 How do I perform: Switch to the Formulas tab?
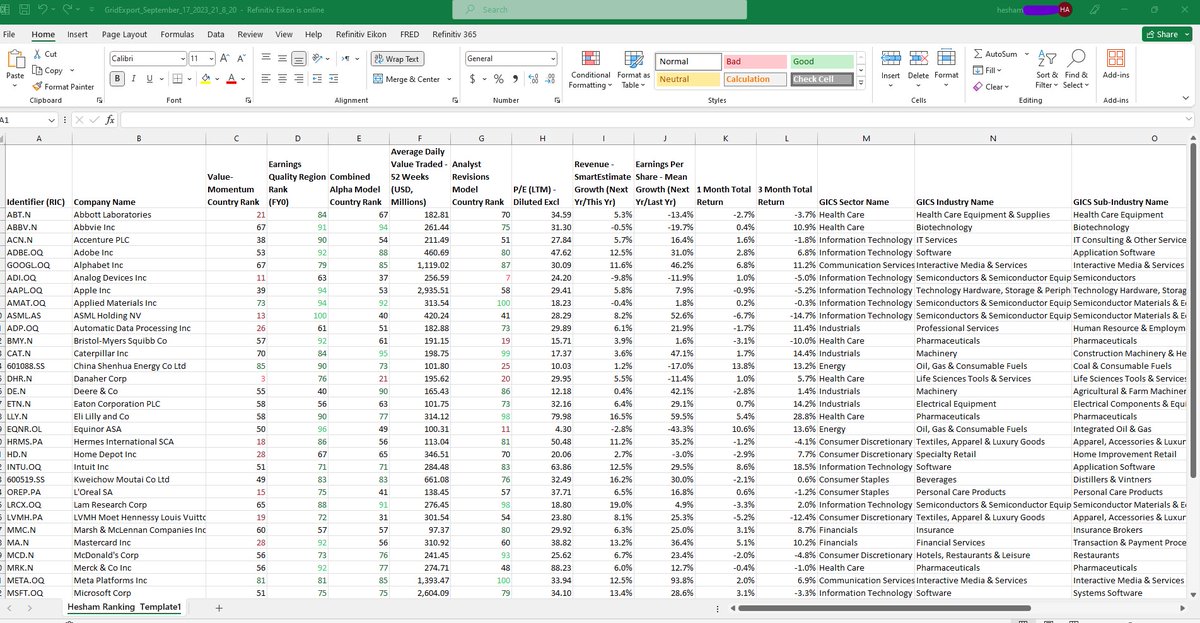click(x=177, y=34)
